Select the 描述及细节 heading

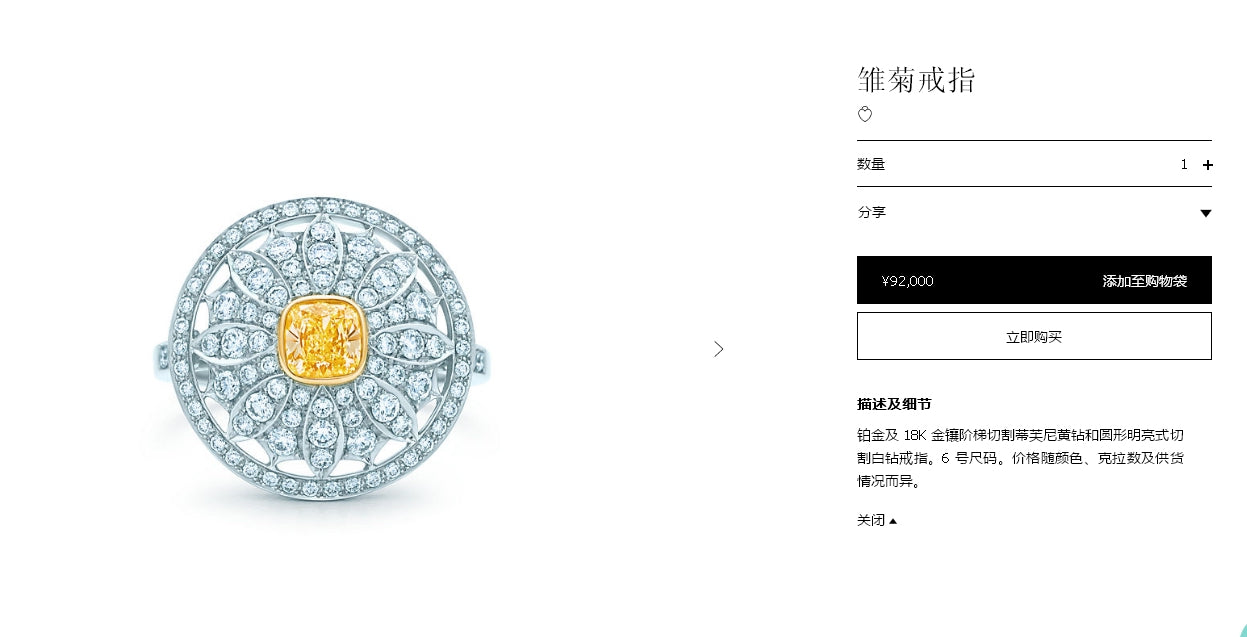[894, 404]
